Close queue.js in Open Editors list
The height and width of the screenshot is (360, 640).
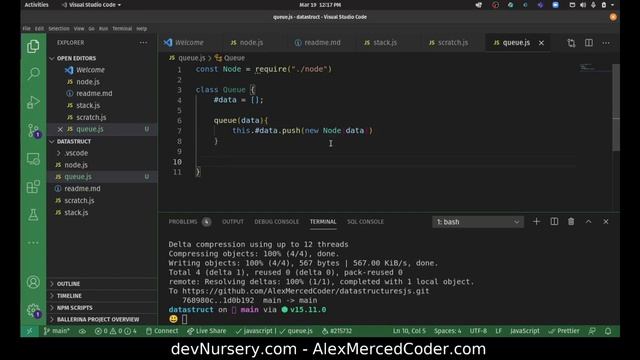60,129
